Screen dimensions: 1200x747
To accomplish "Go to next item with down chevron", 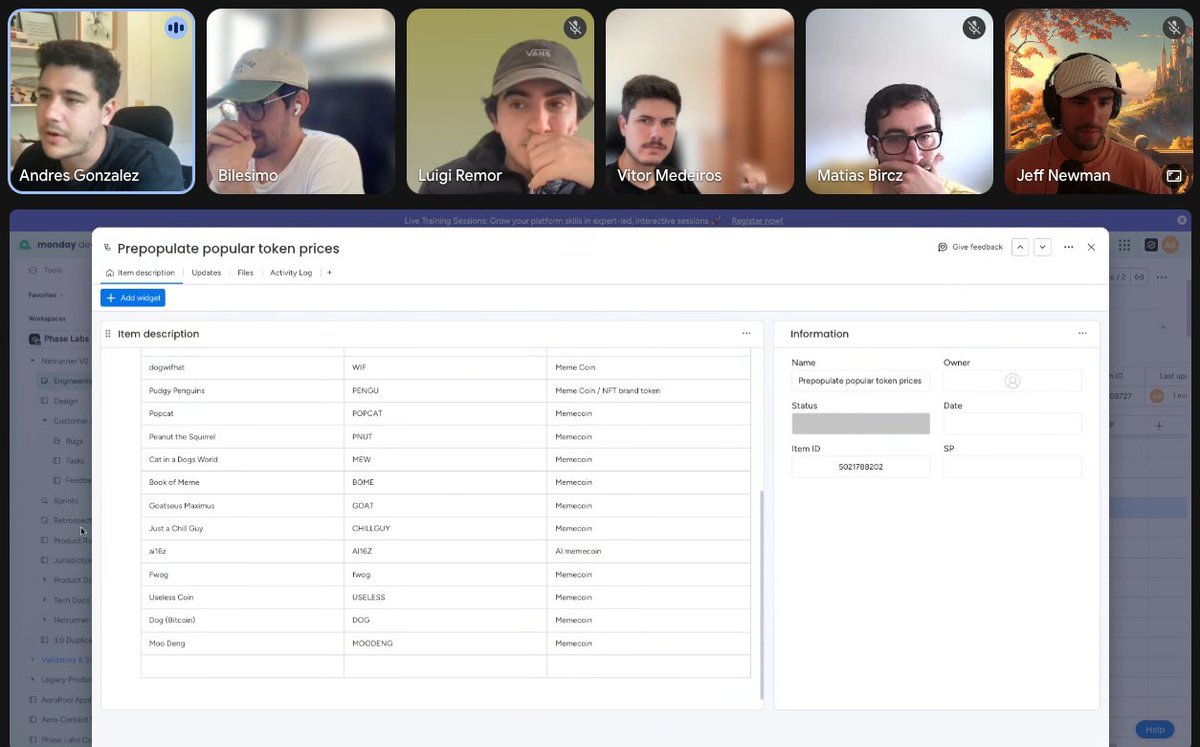I will (x=1042, y=247).
